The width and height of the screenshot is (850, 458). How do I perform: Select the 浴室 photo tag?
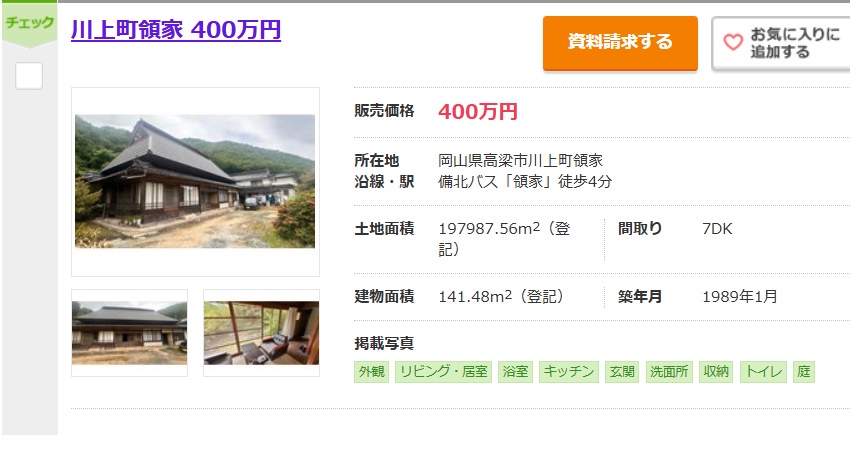515,372
